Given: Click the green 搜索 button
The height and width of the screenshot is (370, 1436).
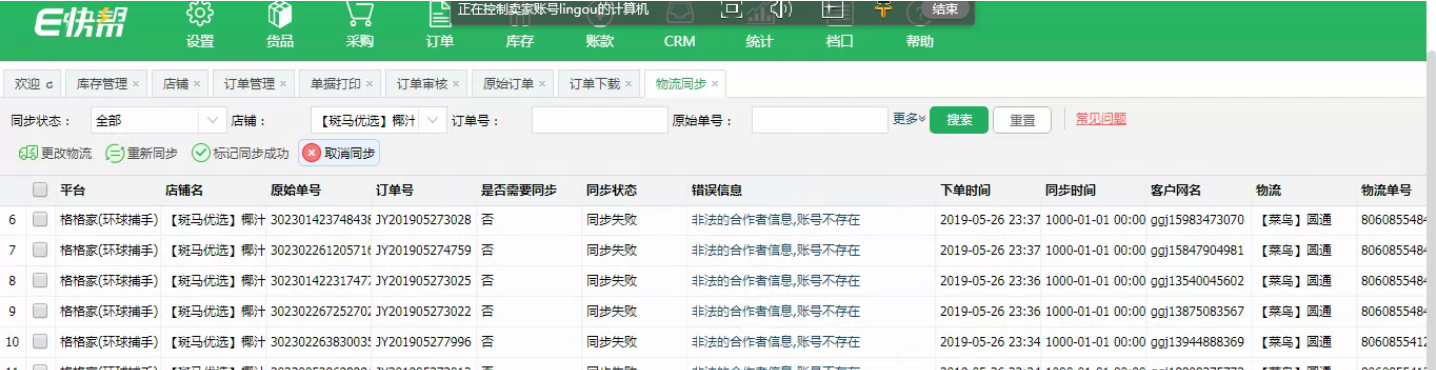Looking at the screenshot, I should pos(959,120).
